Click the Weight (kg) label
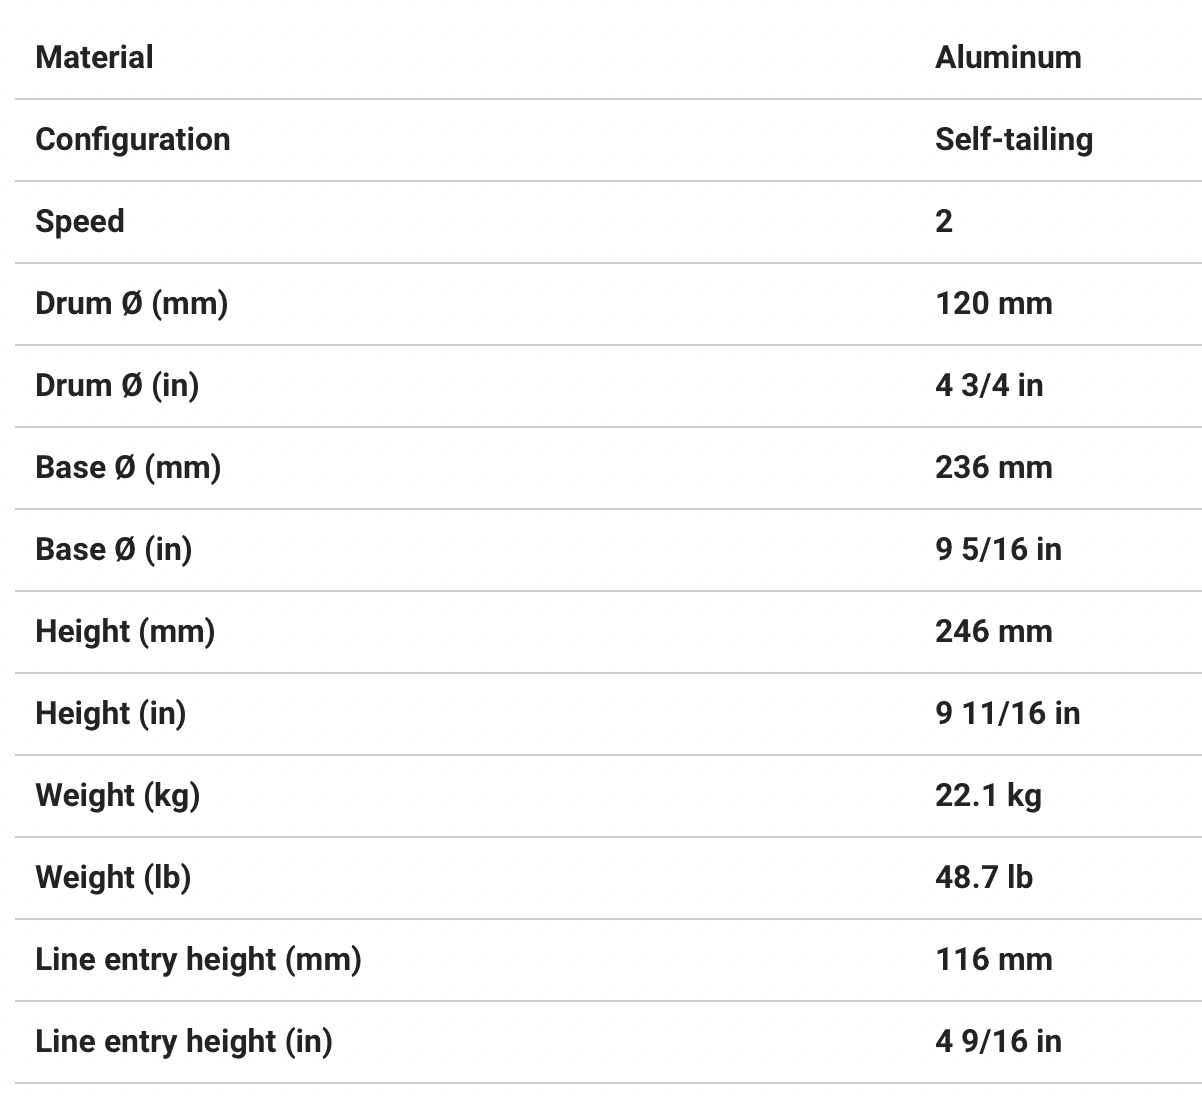 117,795
